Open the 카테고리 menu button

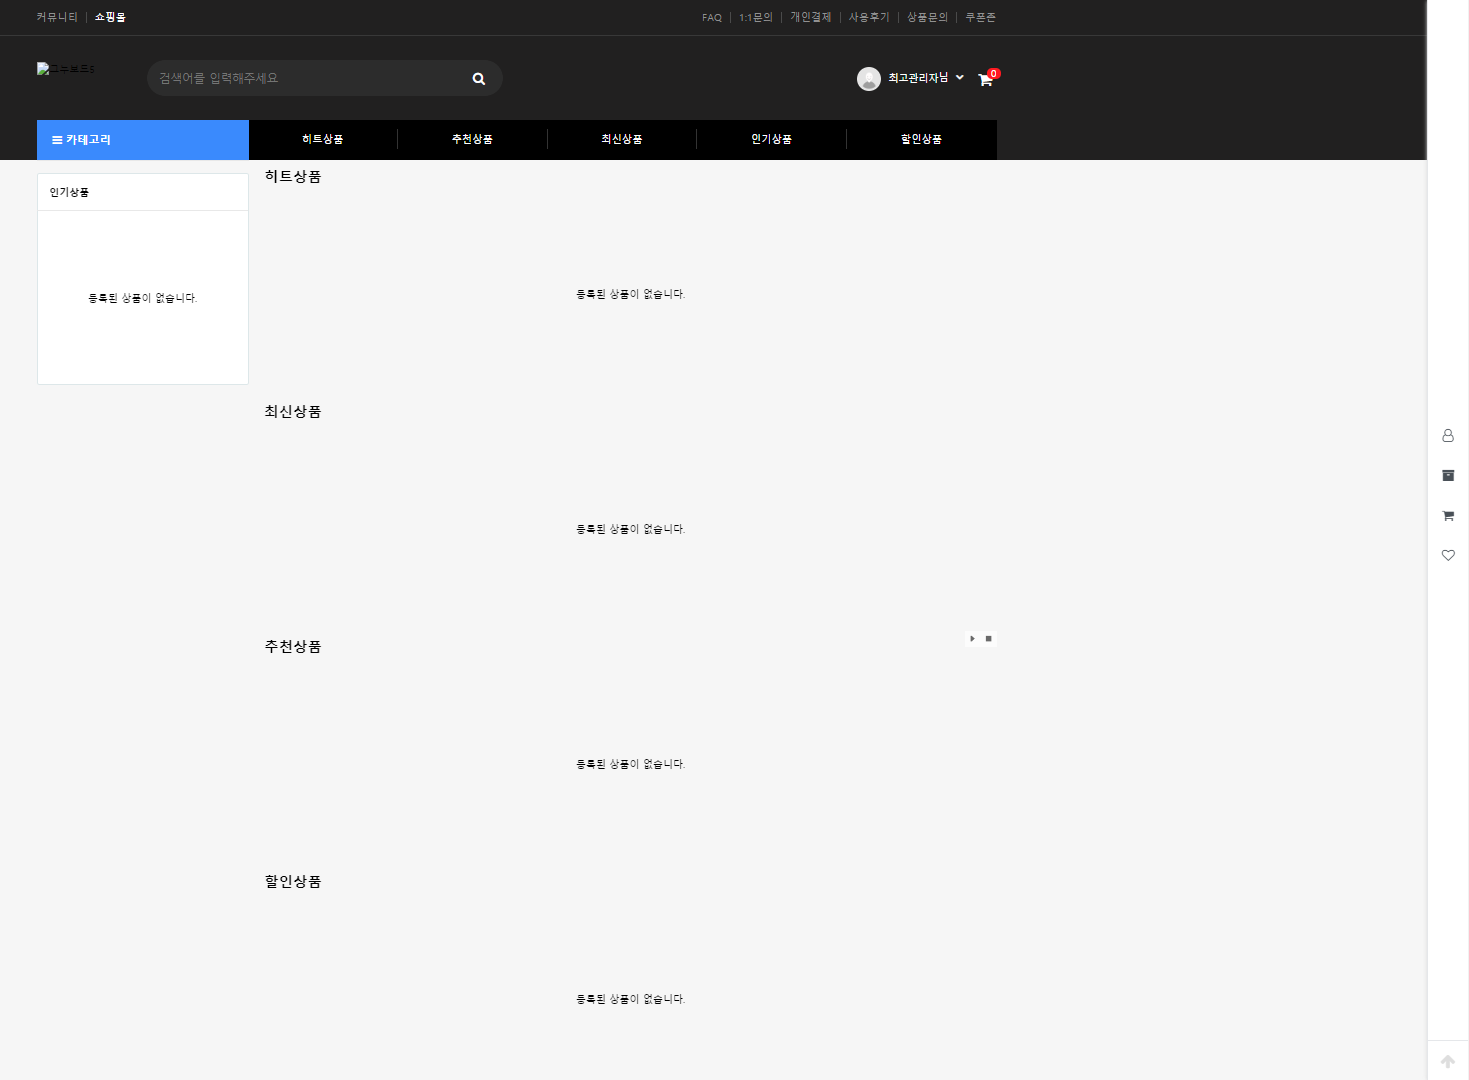(x=143, y=140)
